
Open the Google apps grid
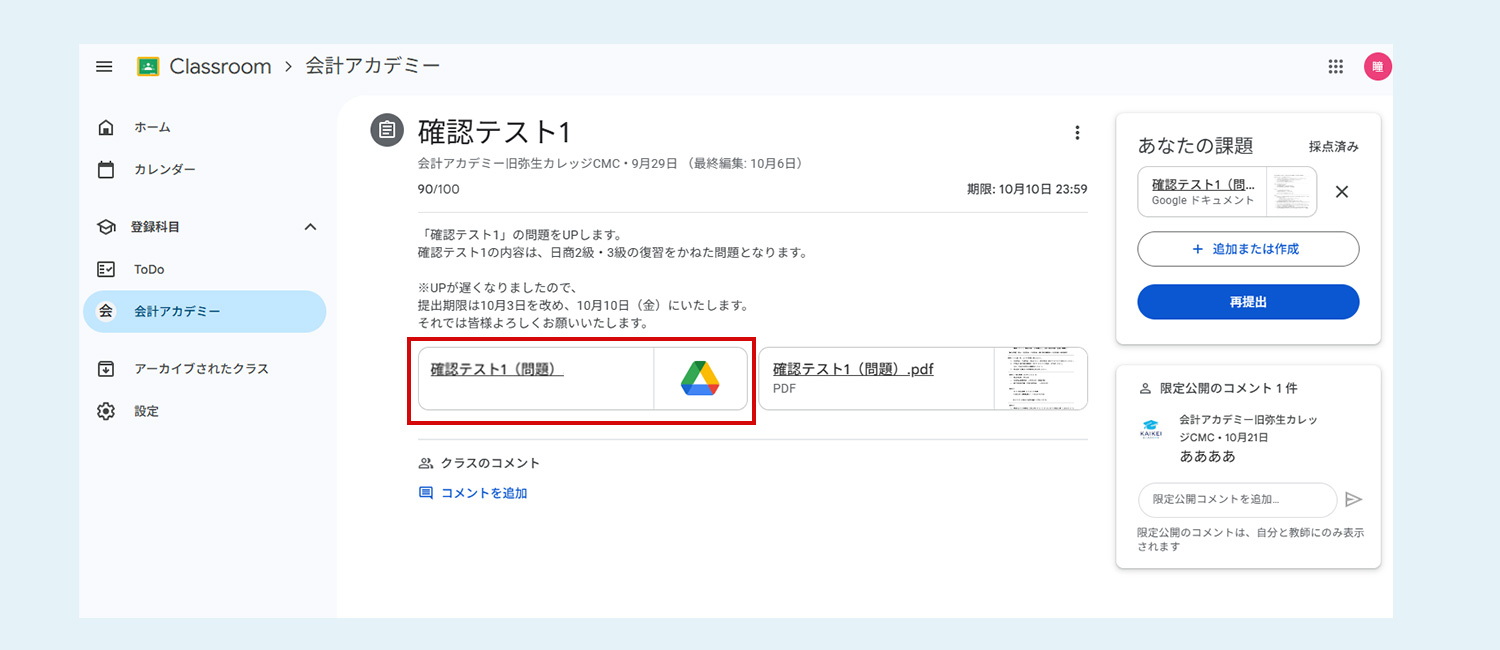point(1335,67)
